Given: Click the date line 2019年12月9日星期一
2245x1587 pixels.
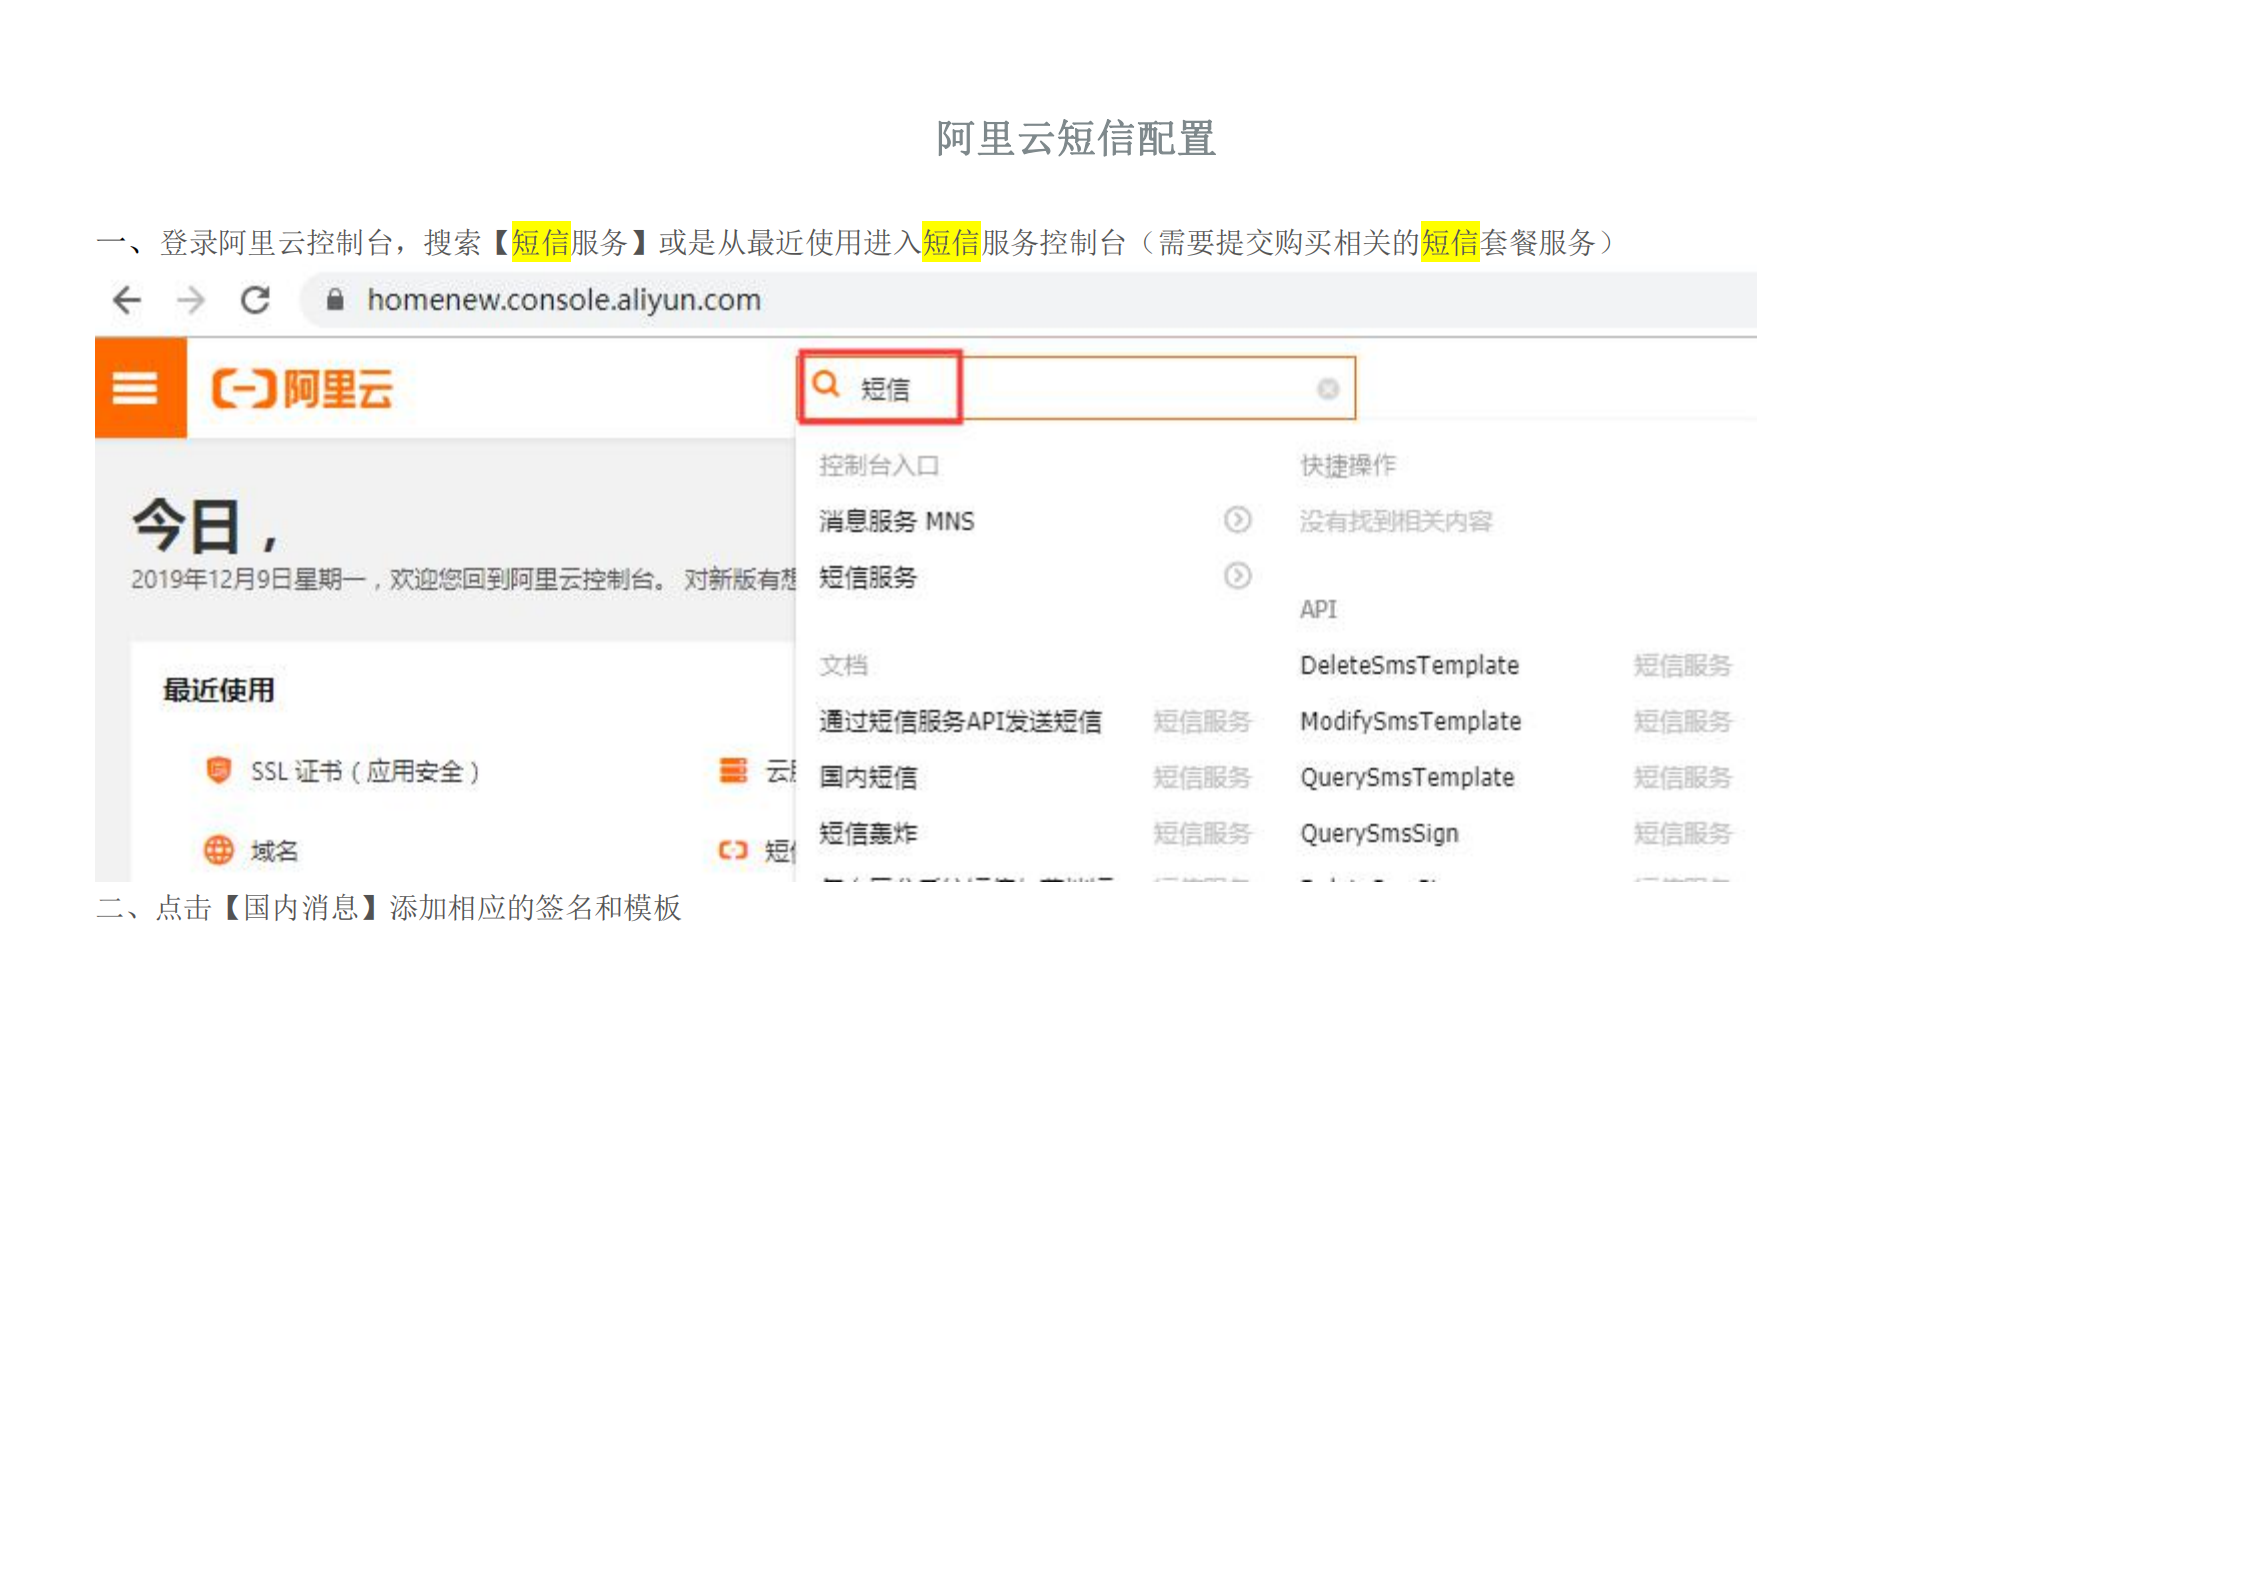Looking at the screenshot, I should (249, 579).
